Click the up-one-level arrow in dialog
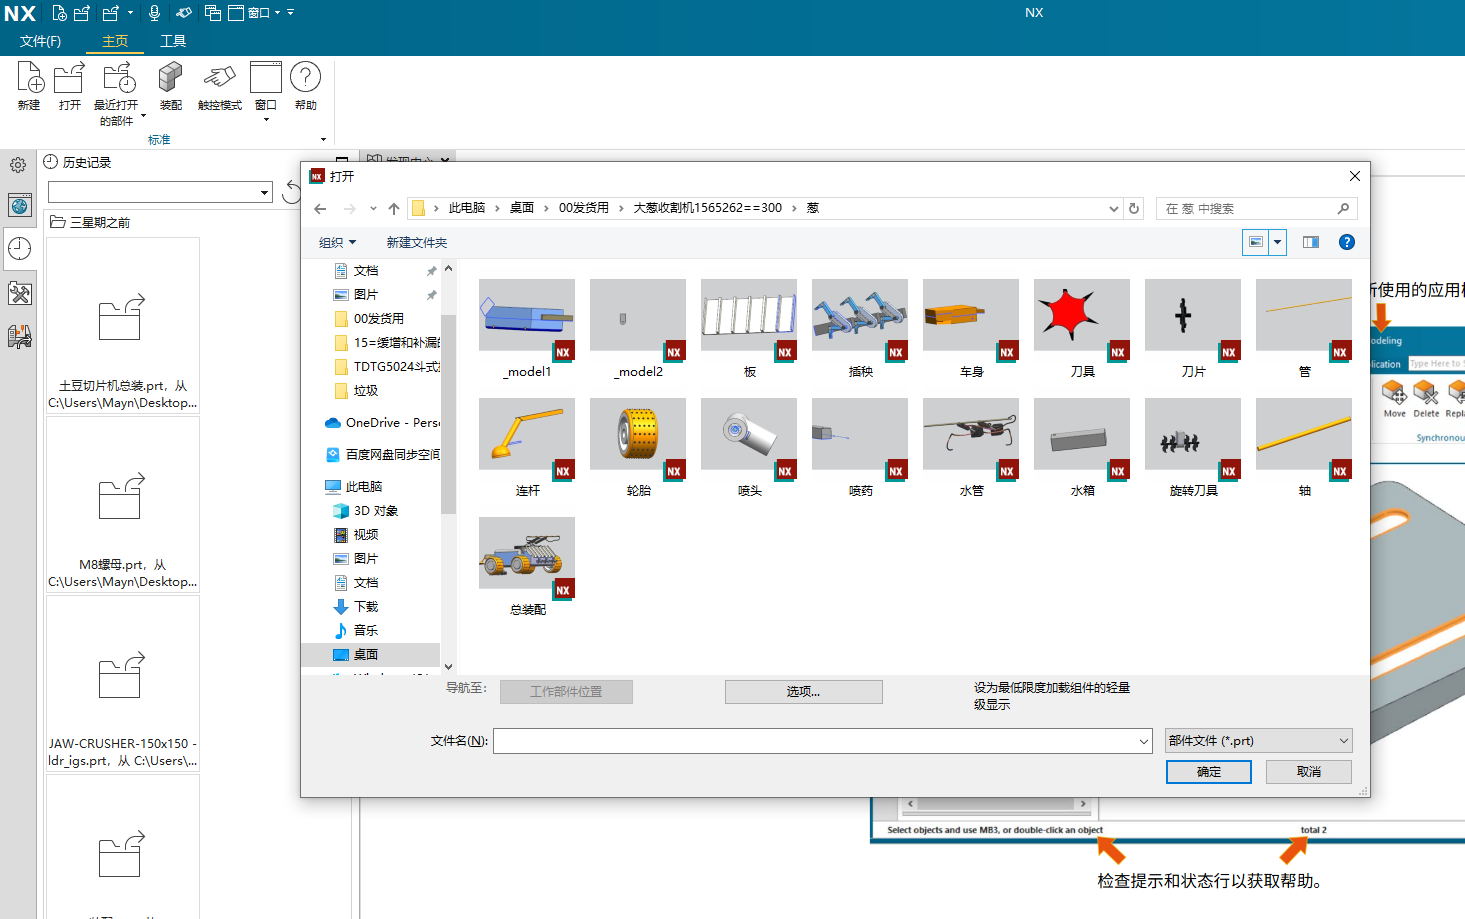This screenshot has width=1465, height=919. click(x=394, y=209)
